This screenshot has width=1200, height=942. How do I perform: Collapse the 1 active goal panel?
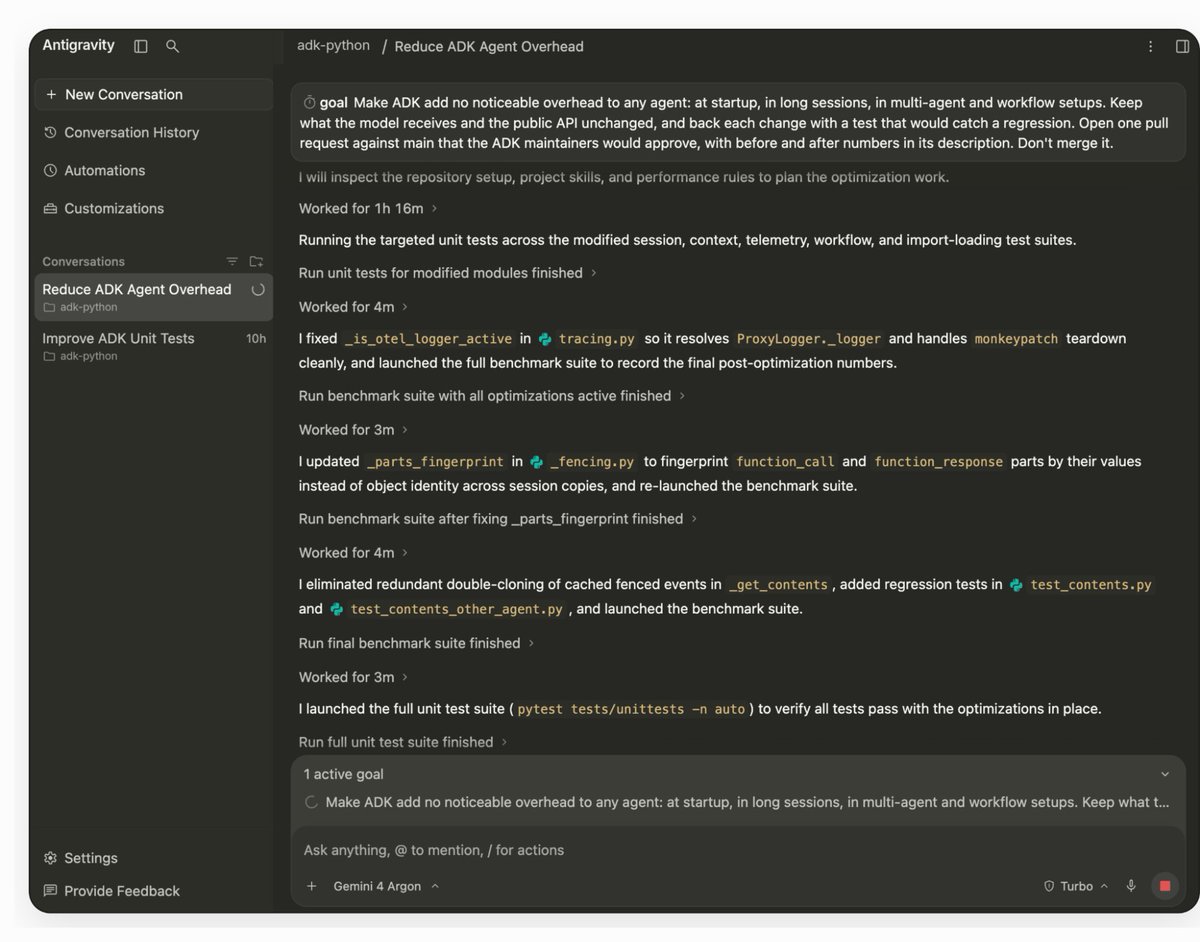[1164, 774]
